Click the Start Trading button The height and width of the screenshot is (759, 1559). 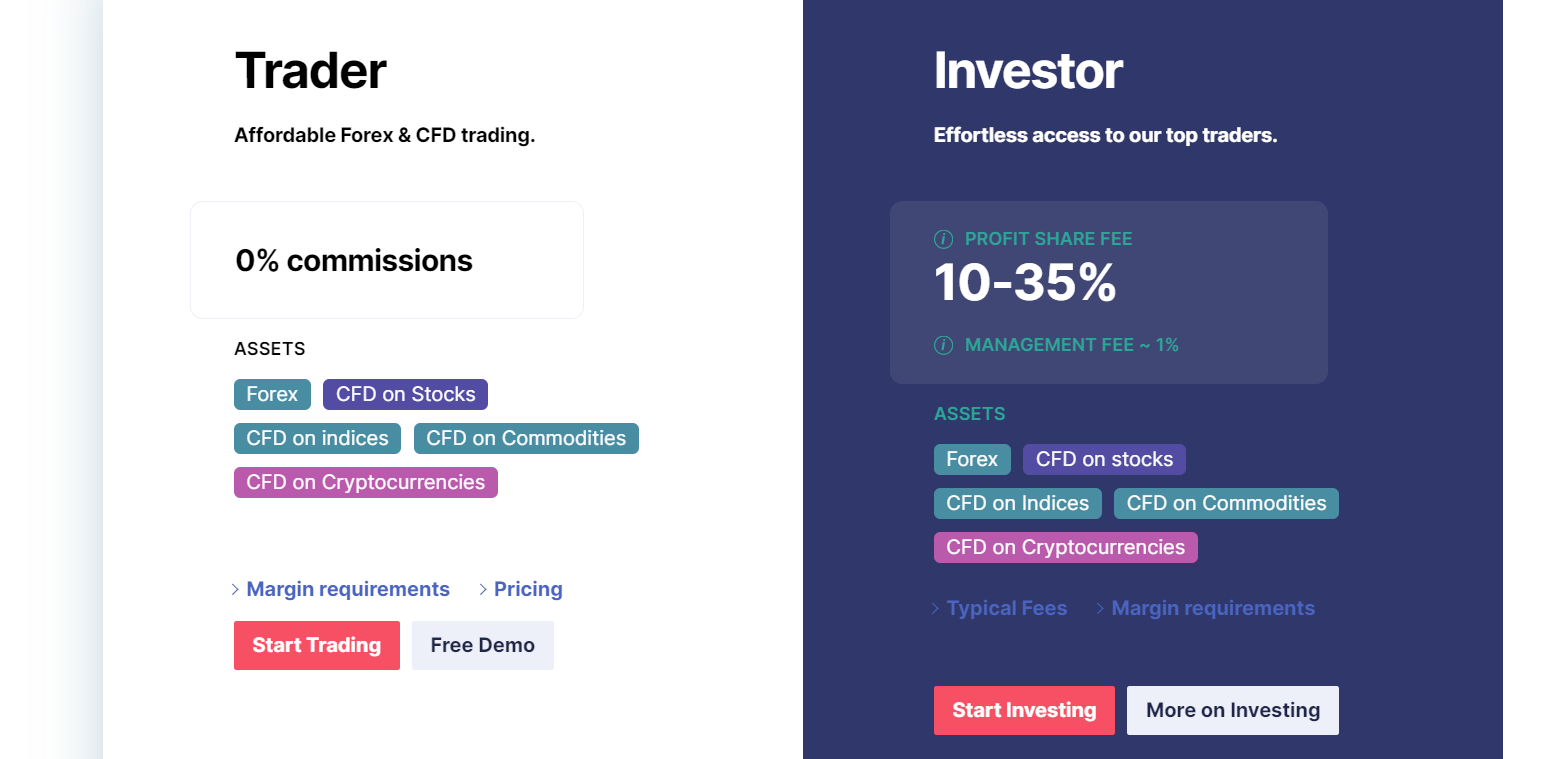pos(316,645)
